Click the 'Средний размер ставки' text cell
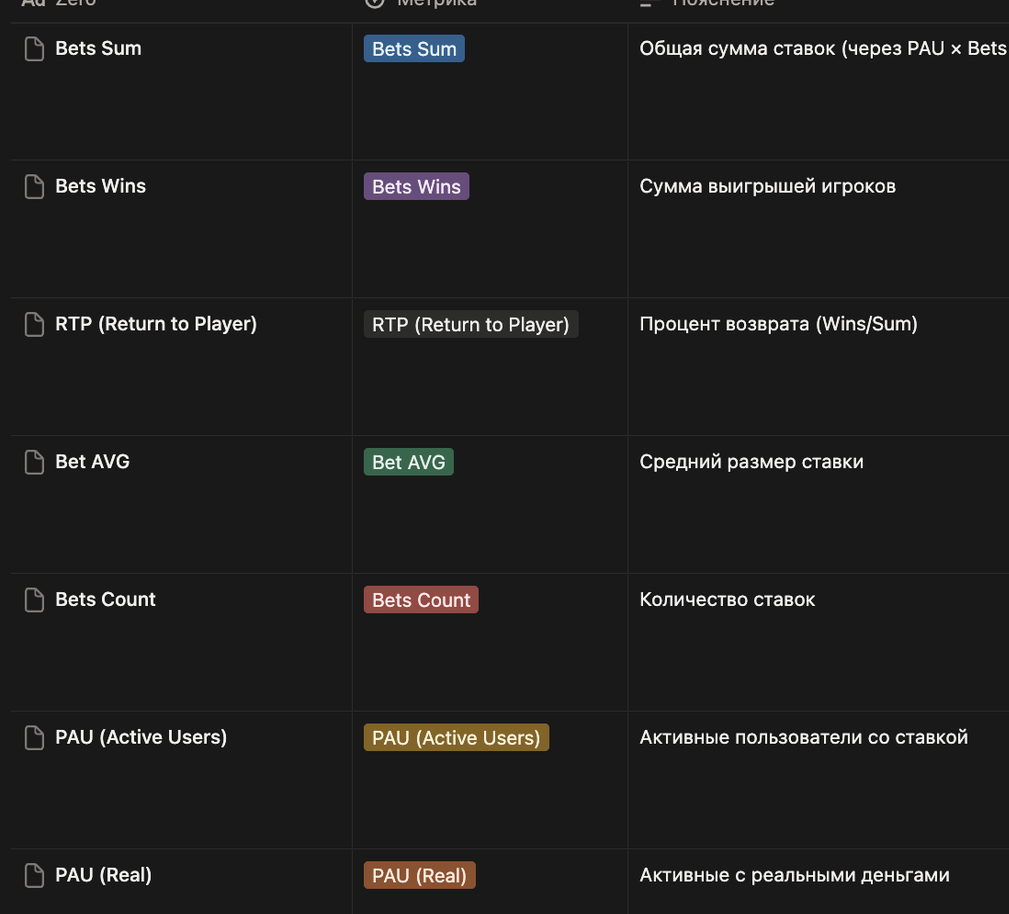 [x=751, y=462]
